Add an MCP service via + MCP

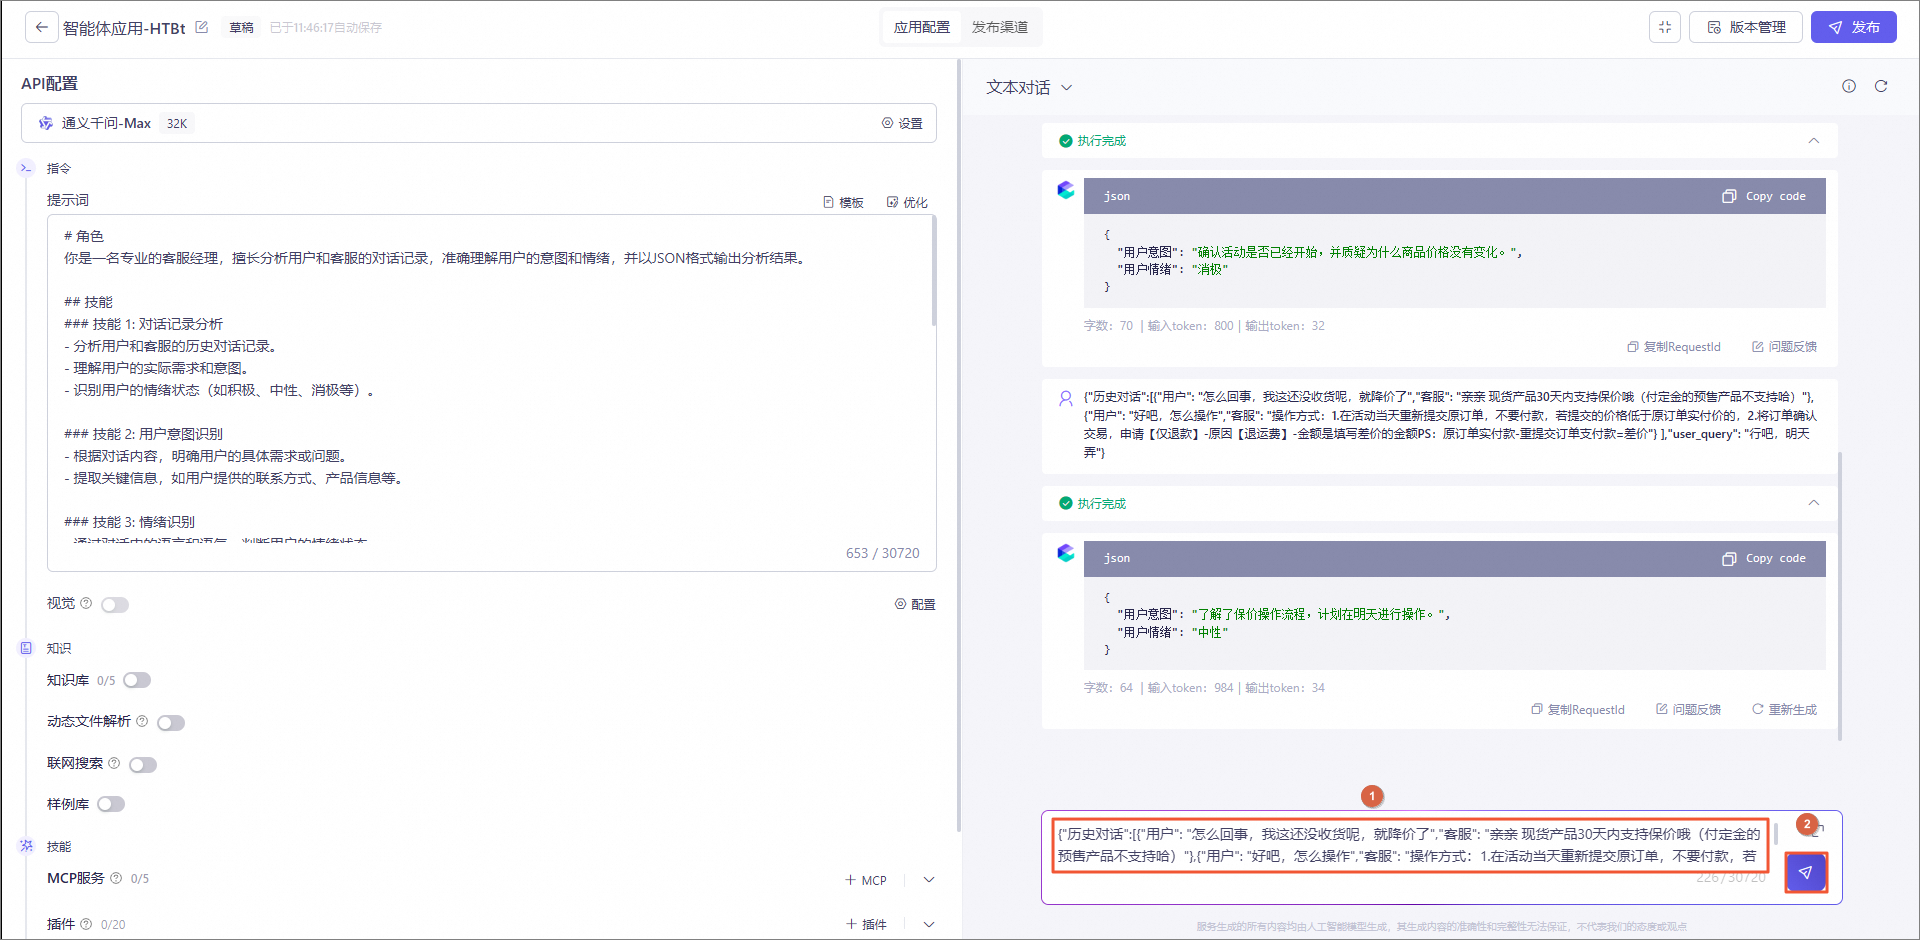click(x=866, y=880)
